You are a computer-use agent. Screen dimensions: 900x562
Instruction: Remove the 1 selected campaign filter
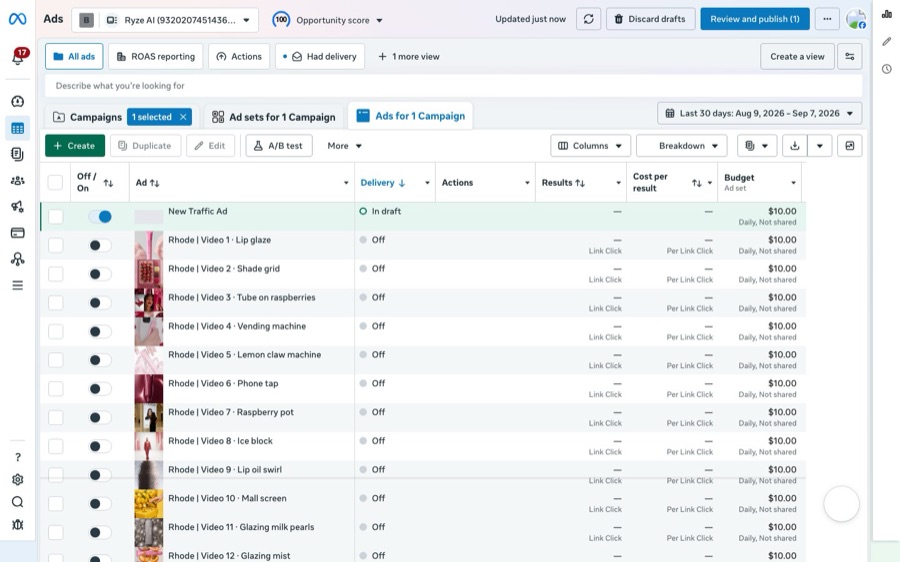tap(183, 117)
